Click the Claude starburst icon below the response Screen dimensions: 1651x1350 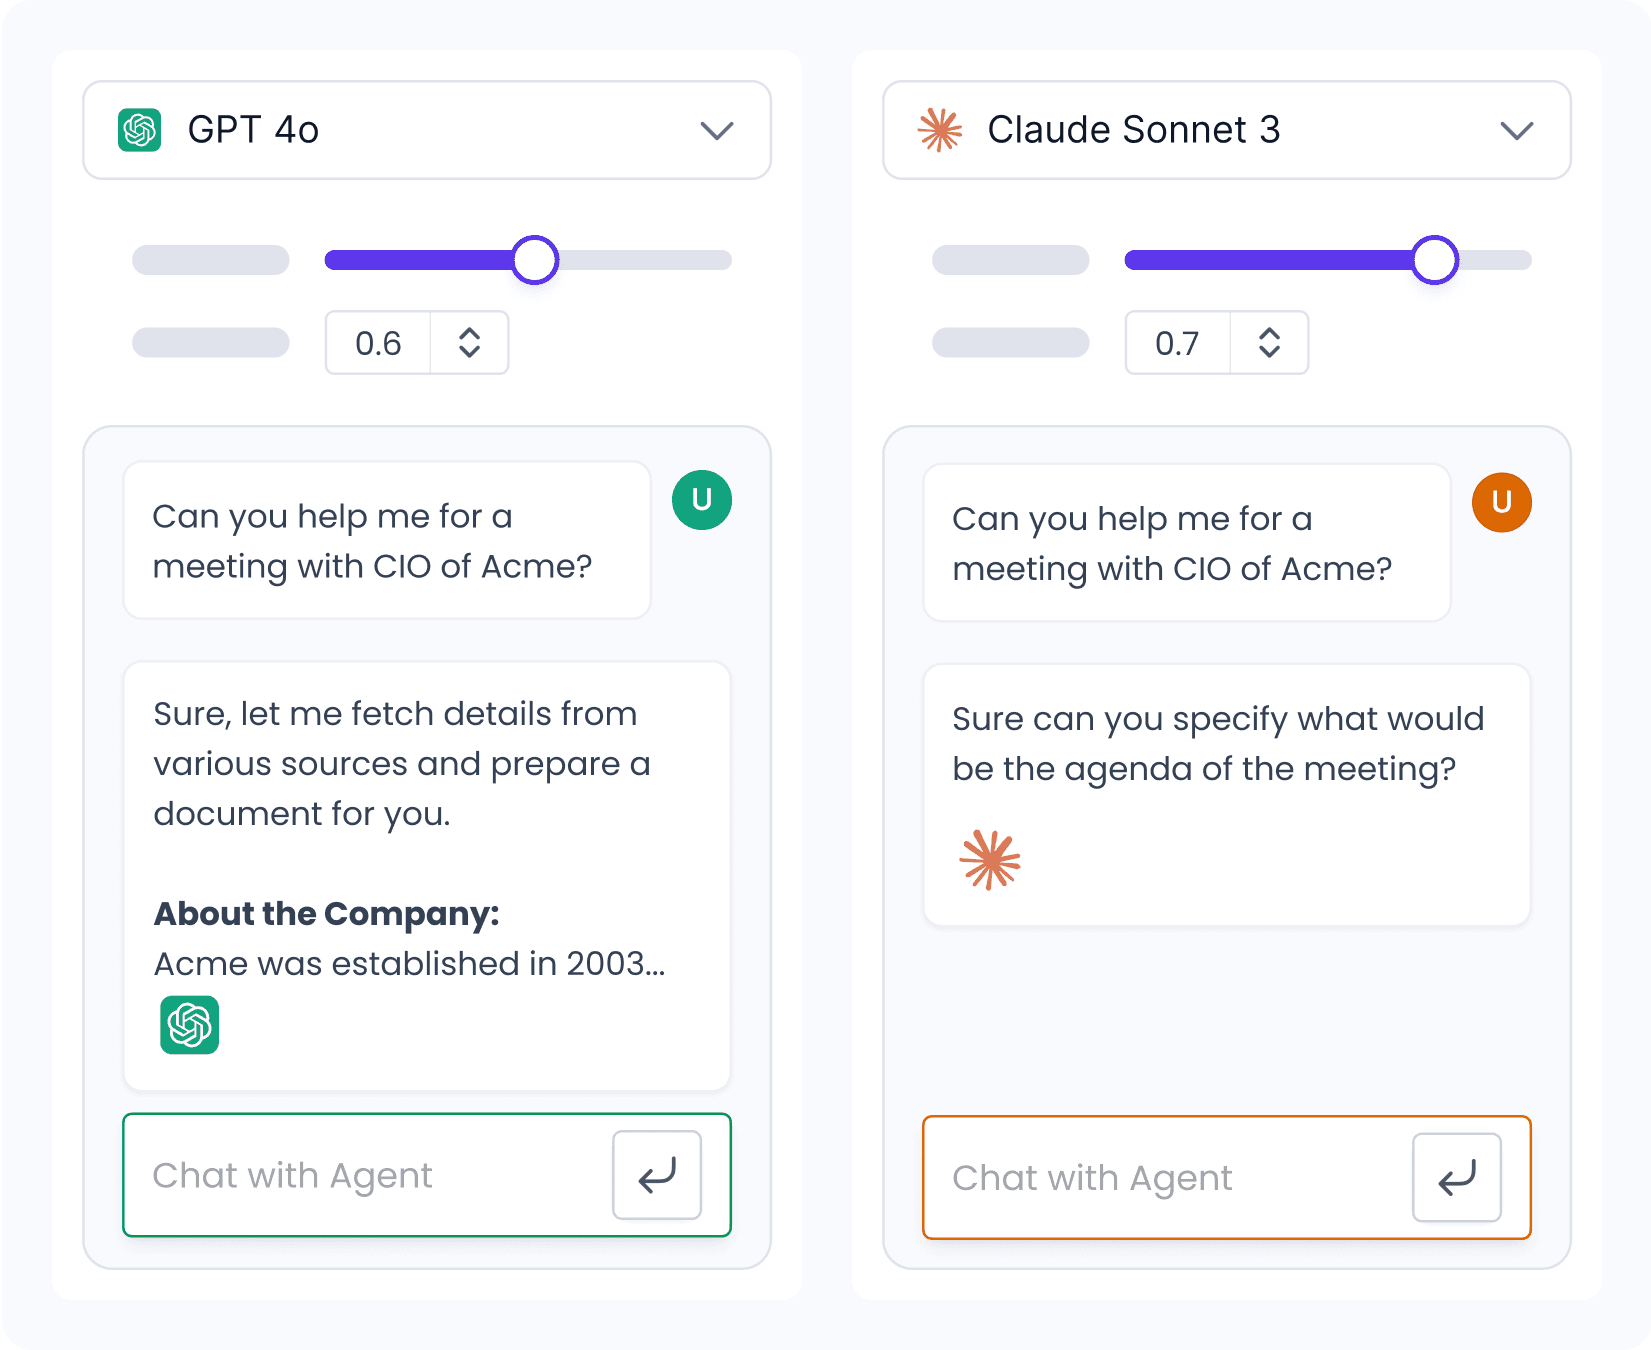990,860
